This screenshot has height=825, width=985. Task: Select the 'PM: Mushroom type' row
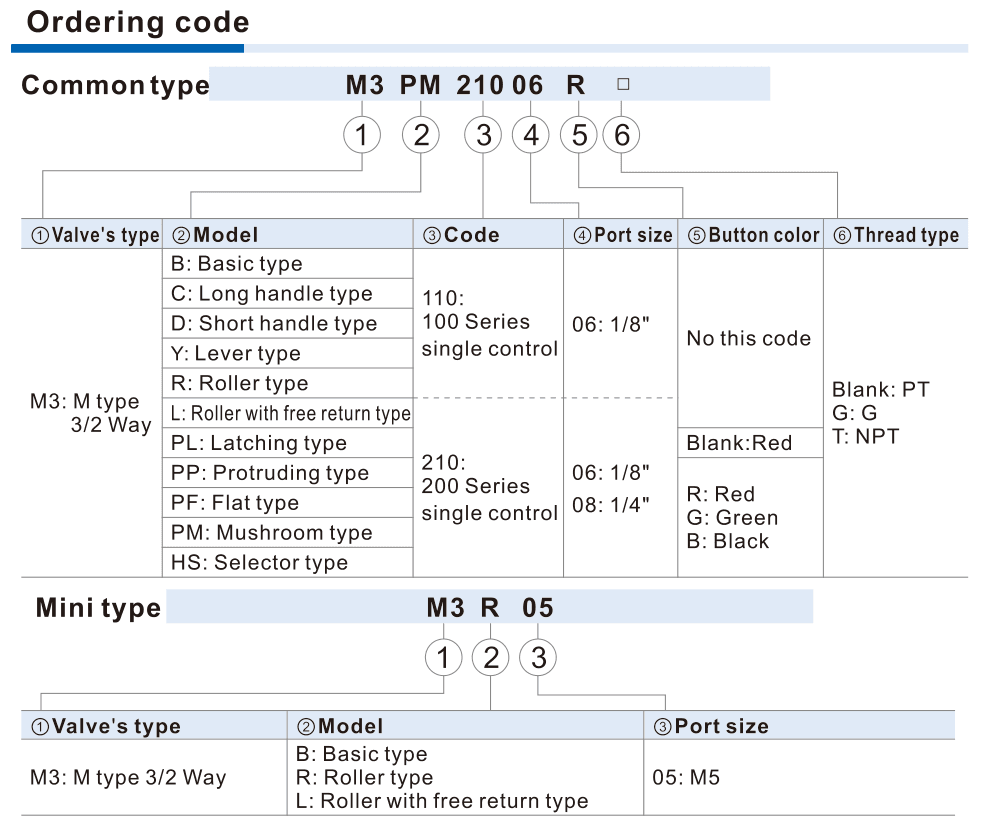point(288,533)
